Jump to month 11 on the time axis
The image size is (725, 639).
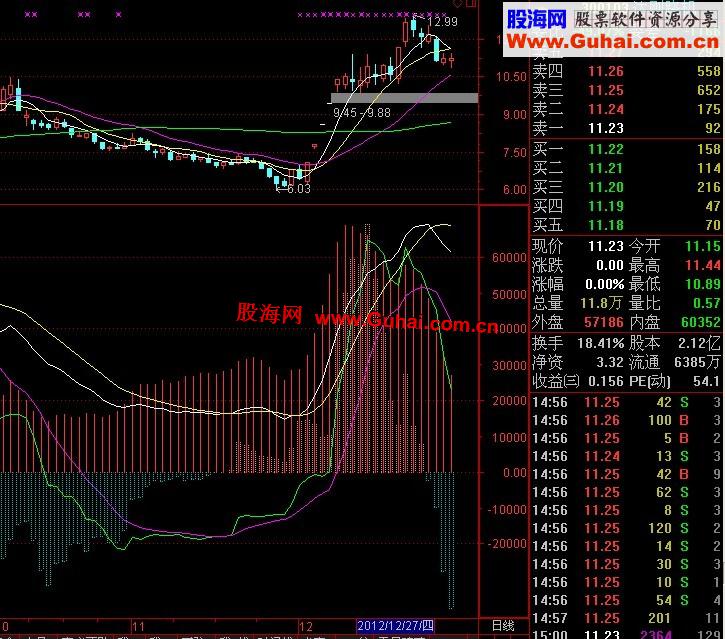click(138, 627)
